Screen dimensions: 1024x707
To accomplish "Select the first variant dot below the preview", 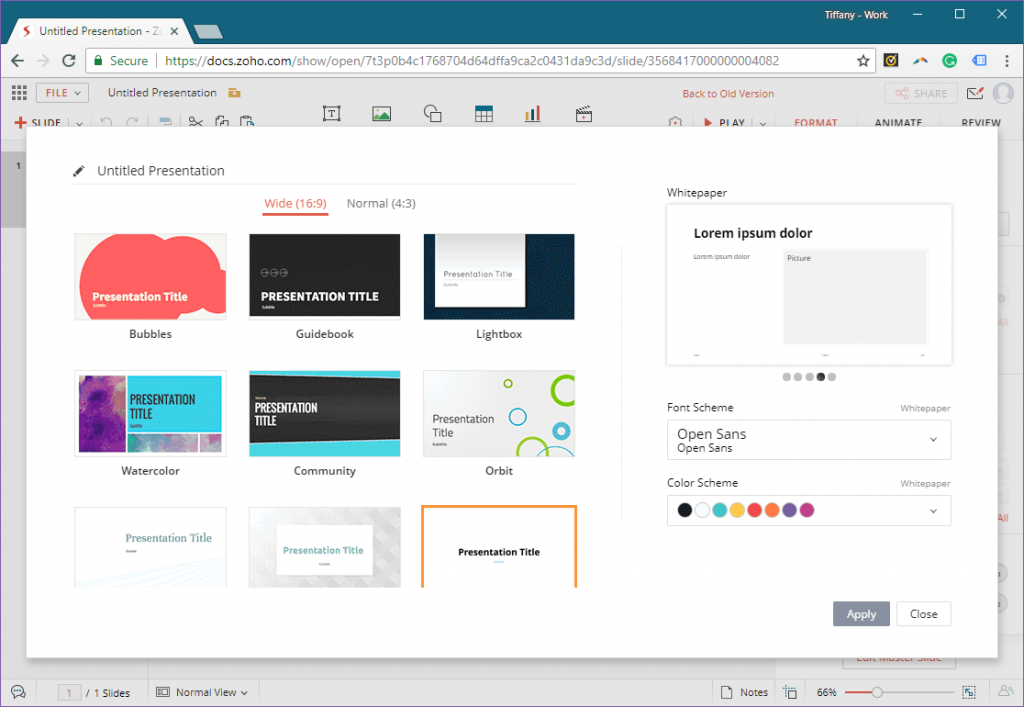I will 785,377.
